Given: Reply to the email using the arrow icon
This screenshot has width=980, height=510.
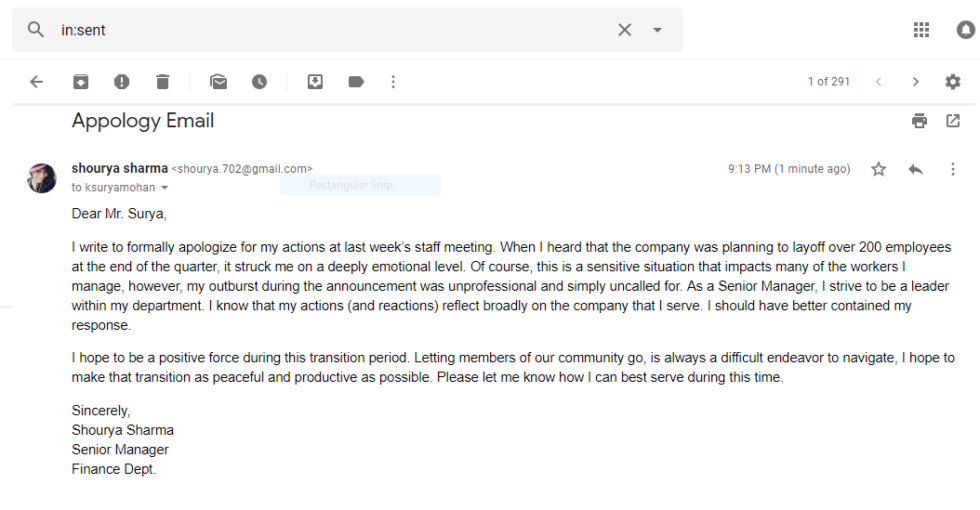Looking at the screenshot, I should click(x=915, y=169).
